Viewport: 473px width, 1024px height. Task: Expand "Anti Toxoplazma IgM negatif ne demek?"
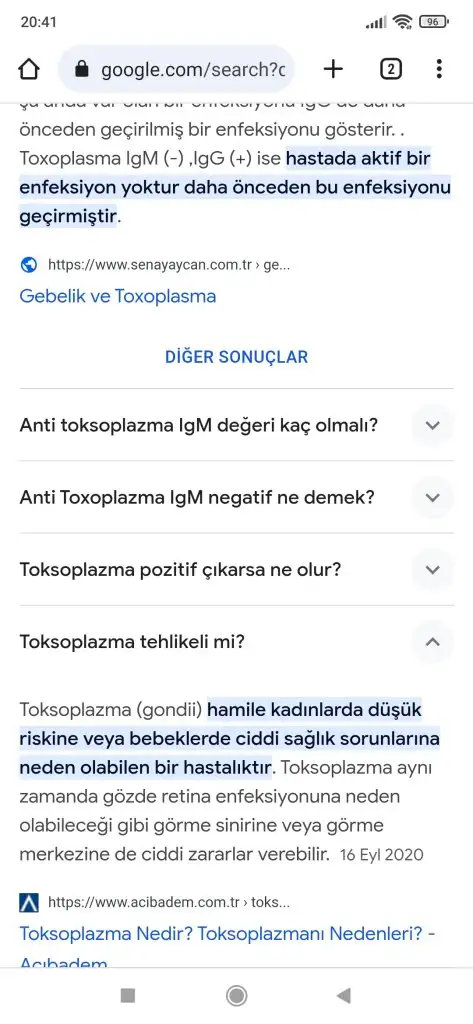tap(236, 498)
